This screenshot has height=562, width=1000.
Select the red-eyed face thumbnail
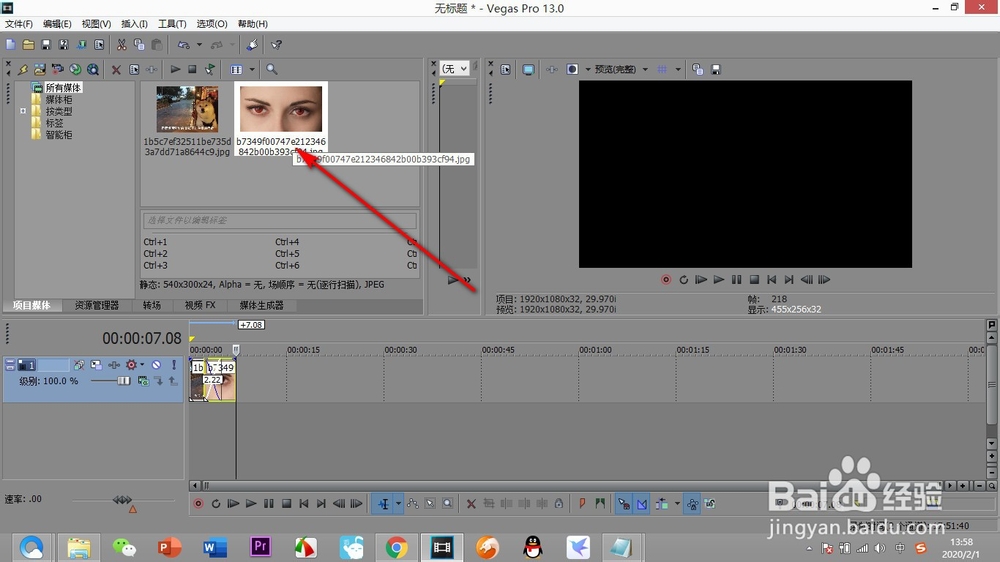click(281, 109)
